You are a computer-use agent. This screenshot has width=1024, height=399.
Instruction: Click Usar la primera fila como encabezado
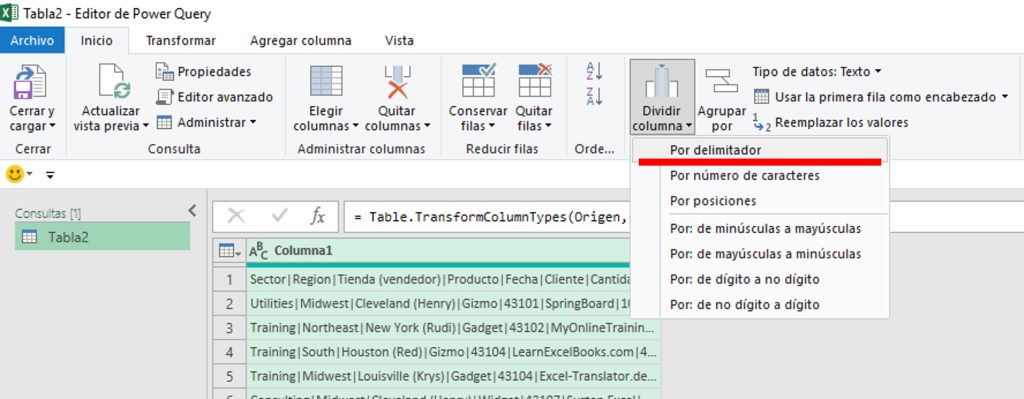[x=881, y=97]
